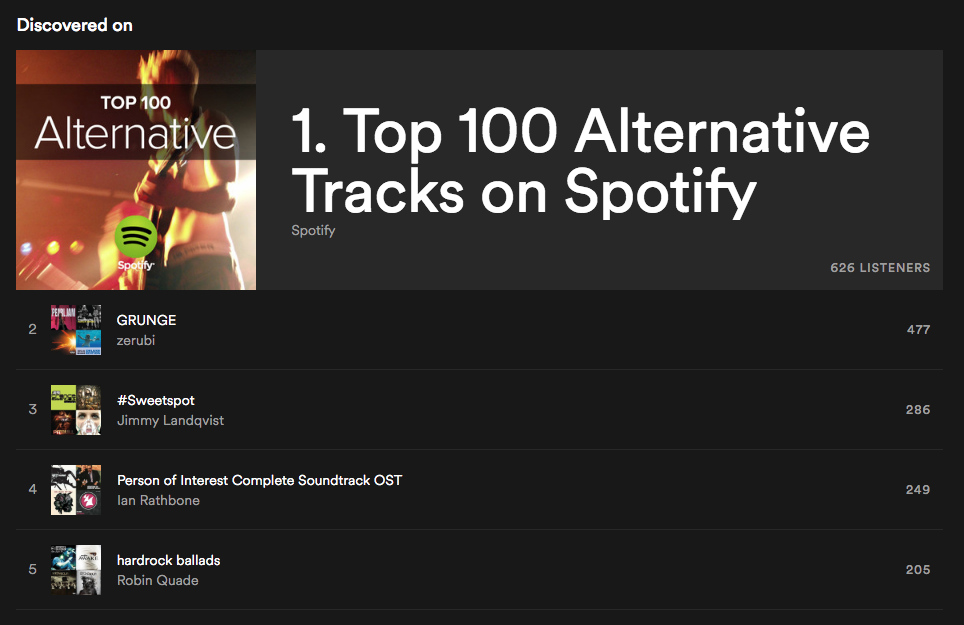The image size is (964, 625).
Task: Visit Robin Quade's profile
Action: (157, 580)
